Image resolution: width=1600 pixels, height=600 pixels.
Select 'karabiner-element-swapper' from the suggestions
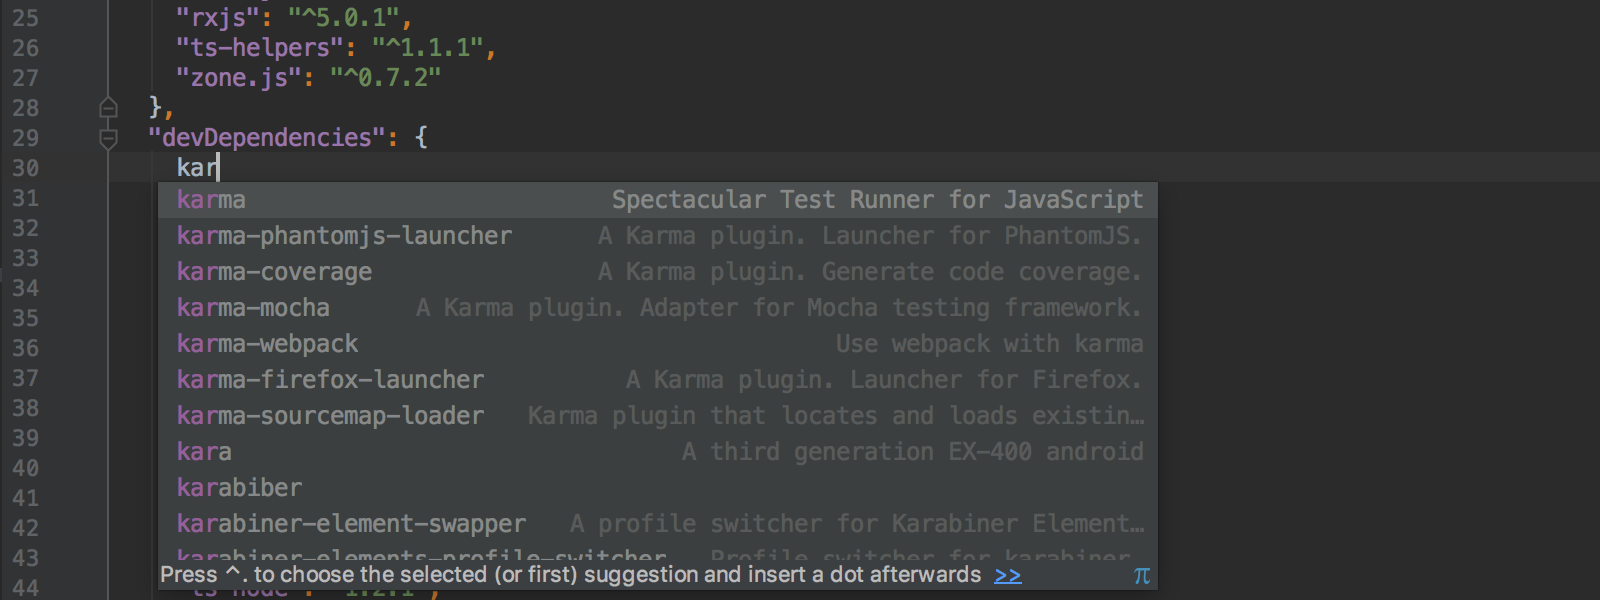[x=658, y=524]
